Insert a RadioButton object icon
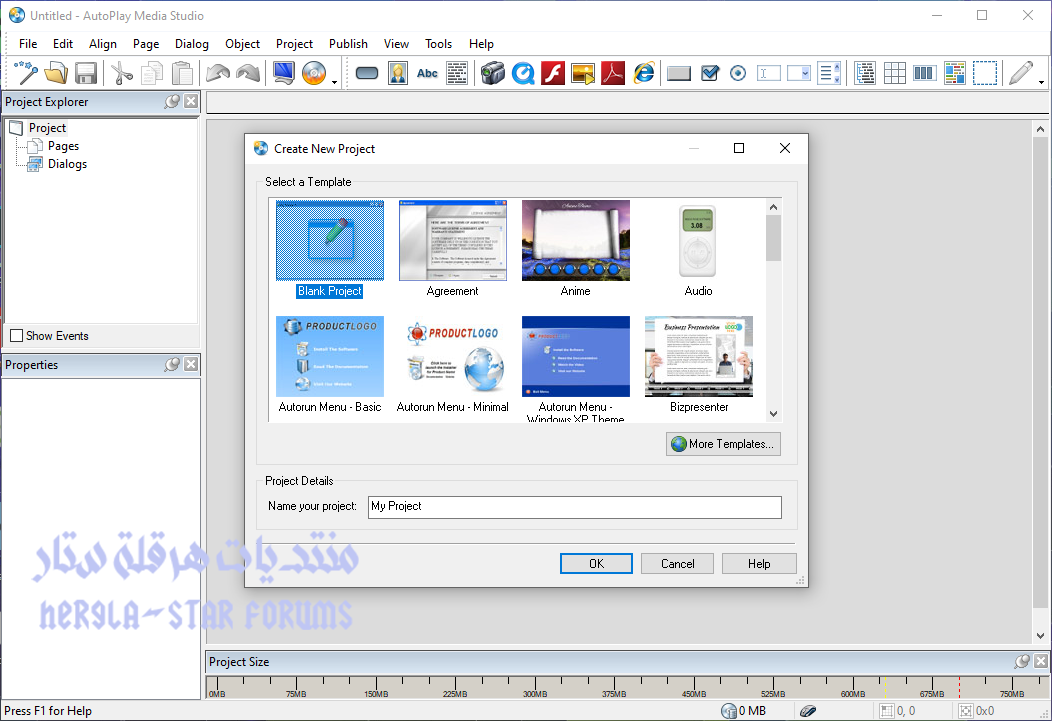This screenshot has width=1052, height=721. (738, 72)
